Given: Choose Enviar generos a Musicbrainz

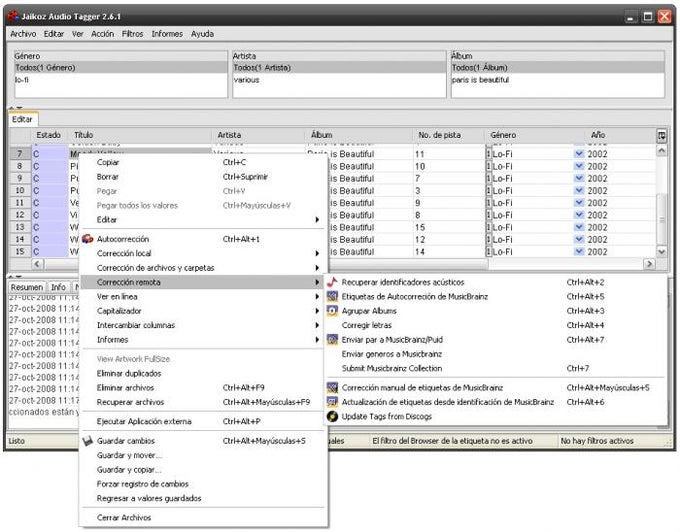Looking at the screenshot, I should pos(495,354).
